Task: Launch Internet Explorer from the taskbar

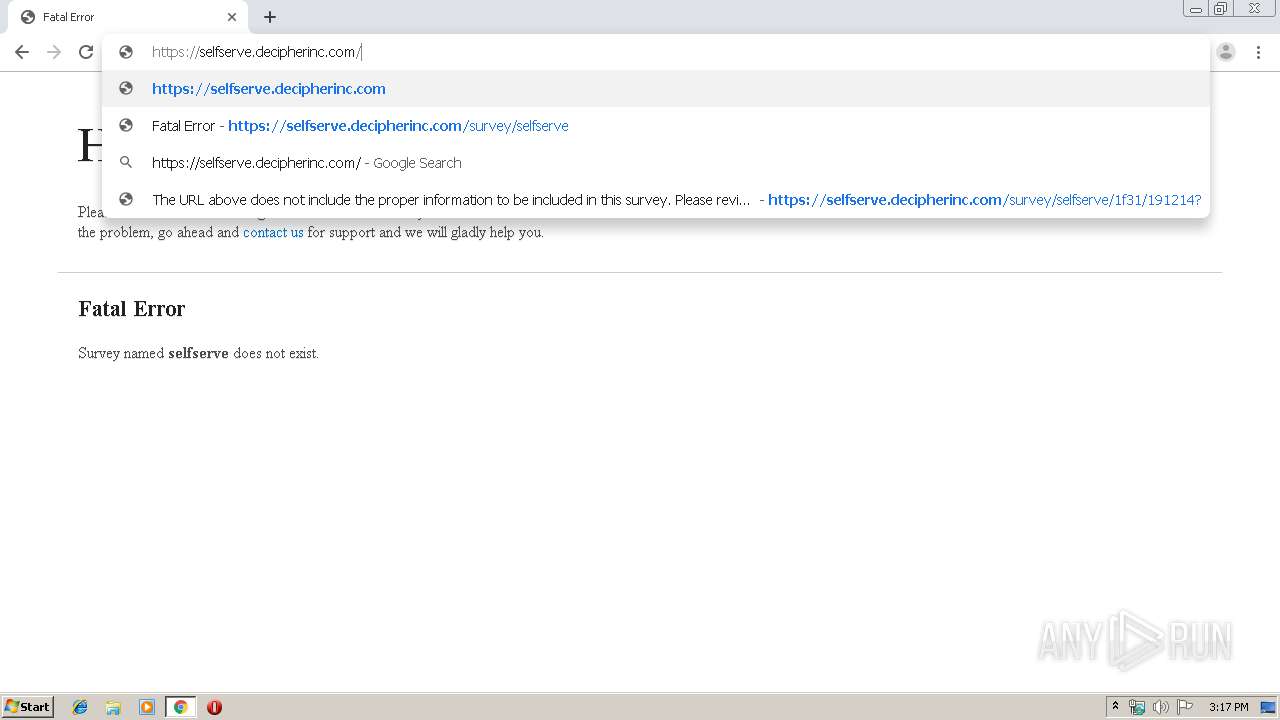Action: 80,707
